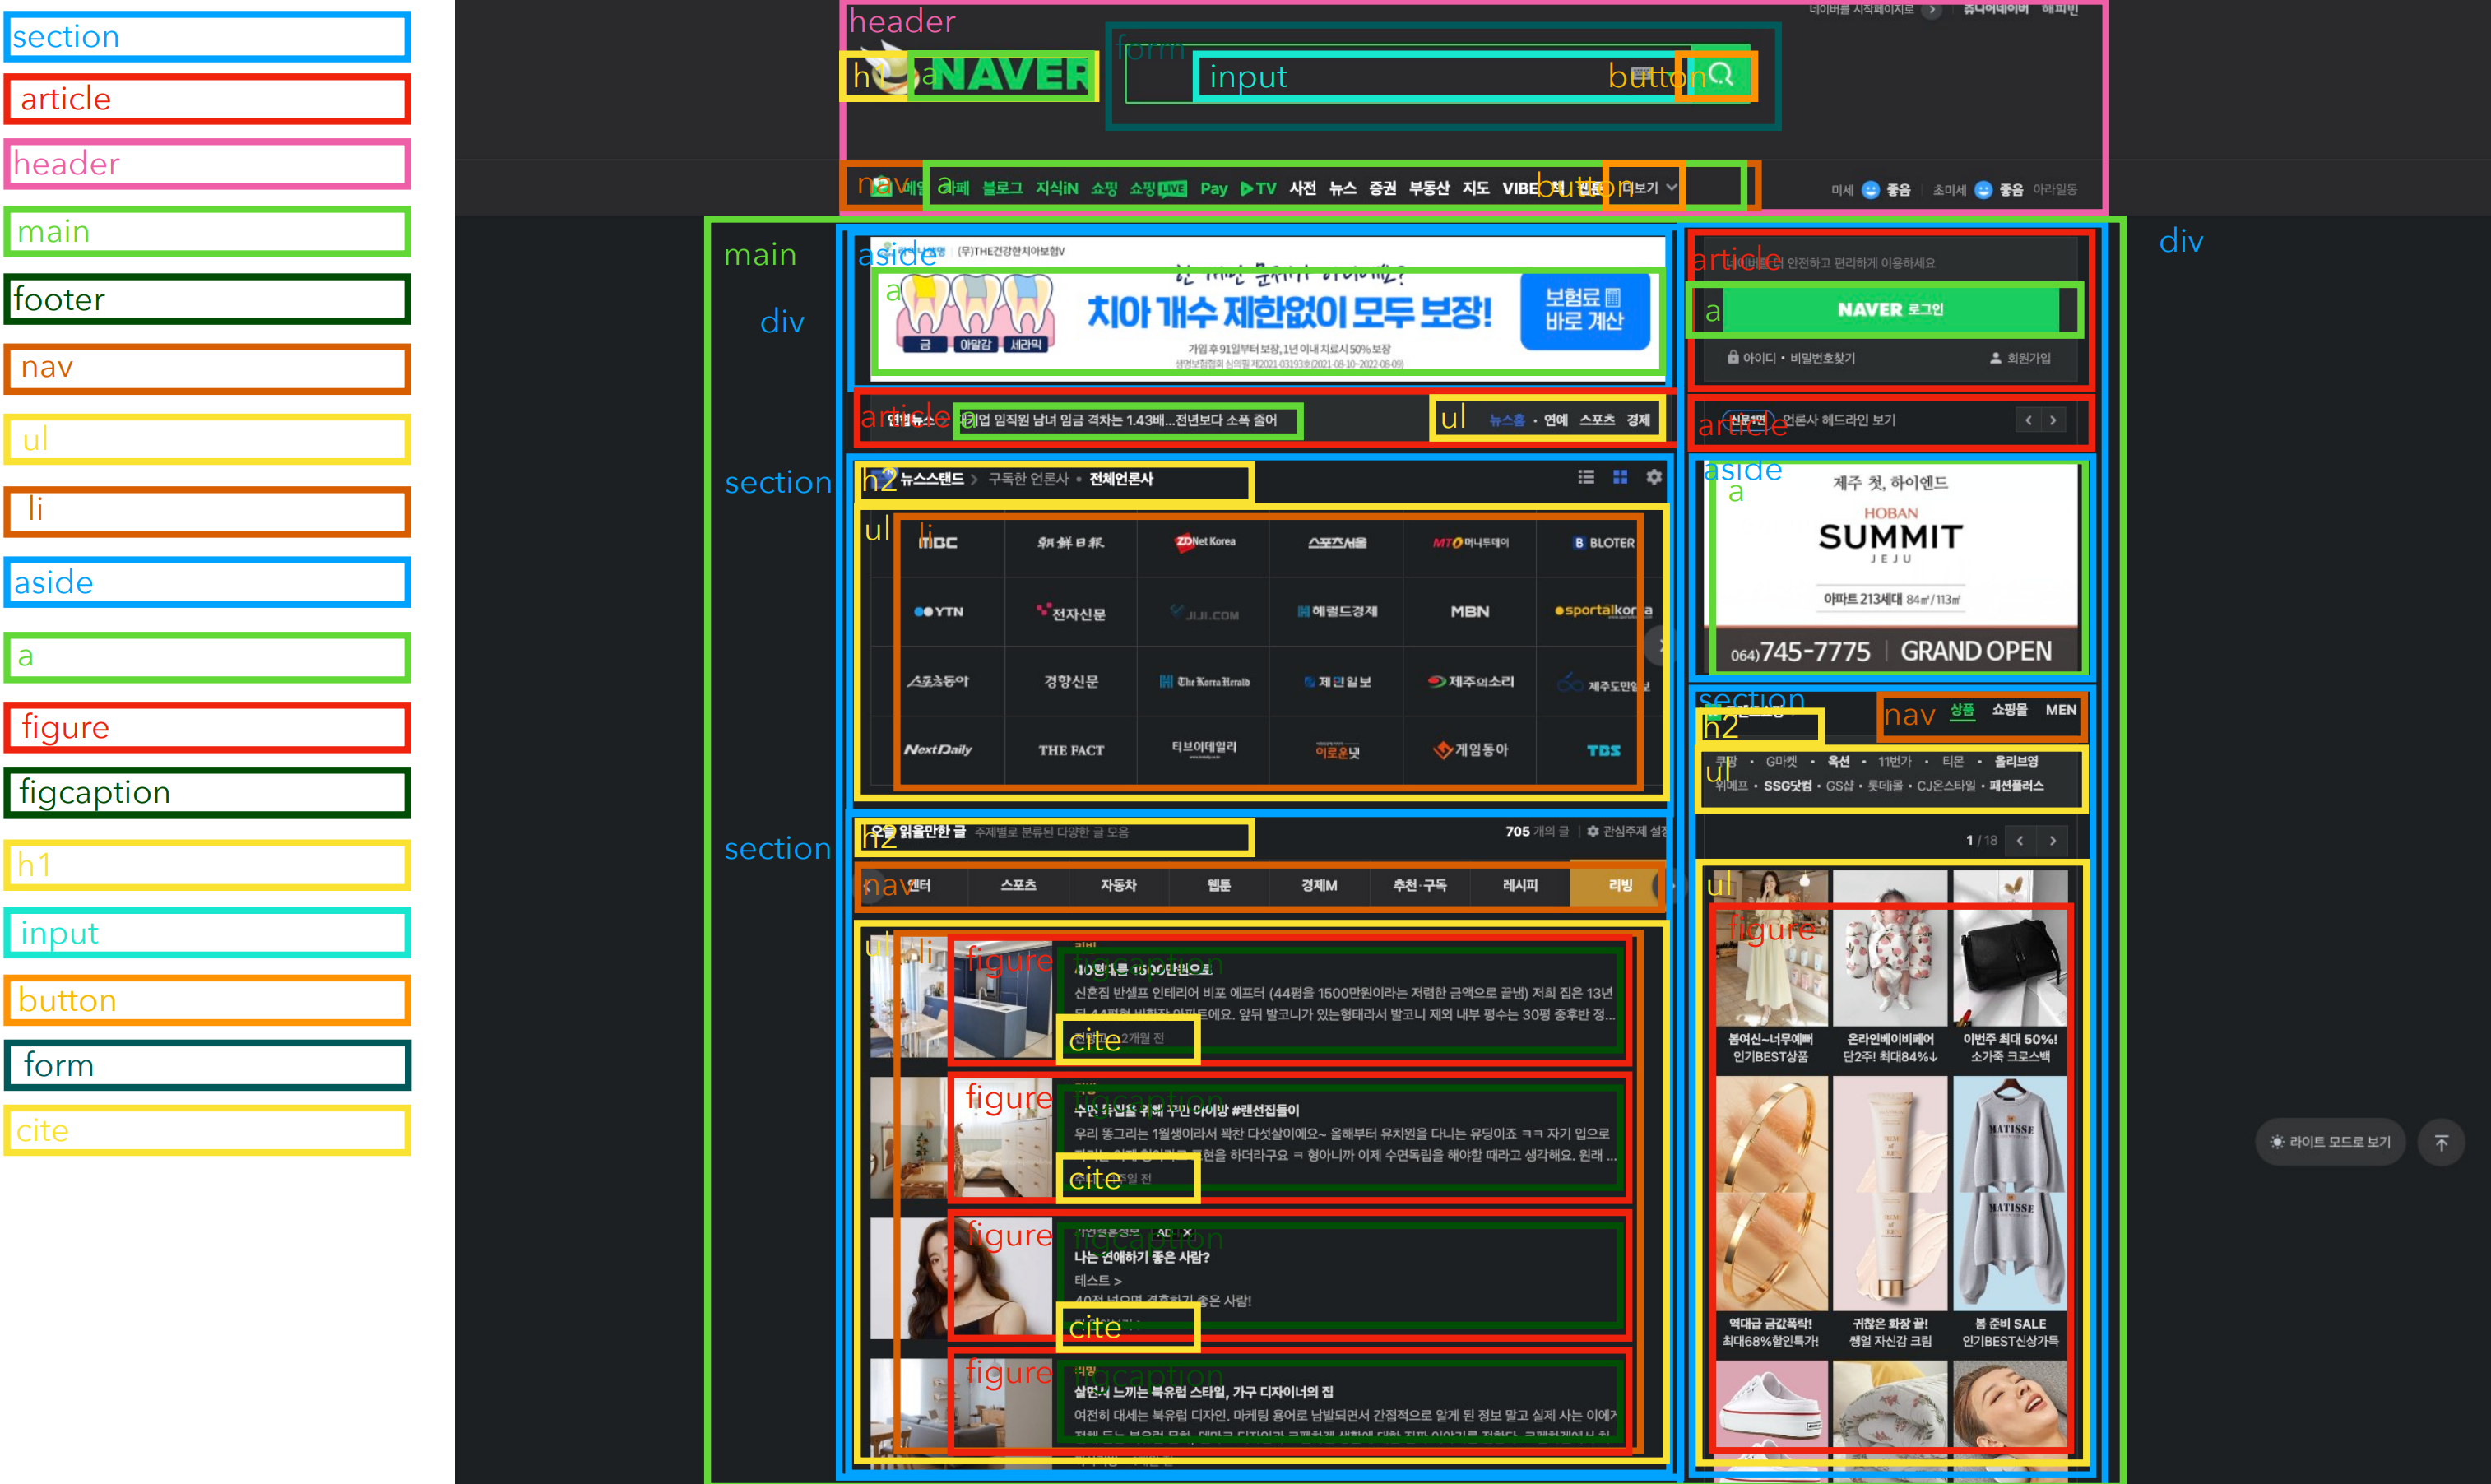Select the 쇼핑몰 shopping tab

tap(2008, 710)
